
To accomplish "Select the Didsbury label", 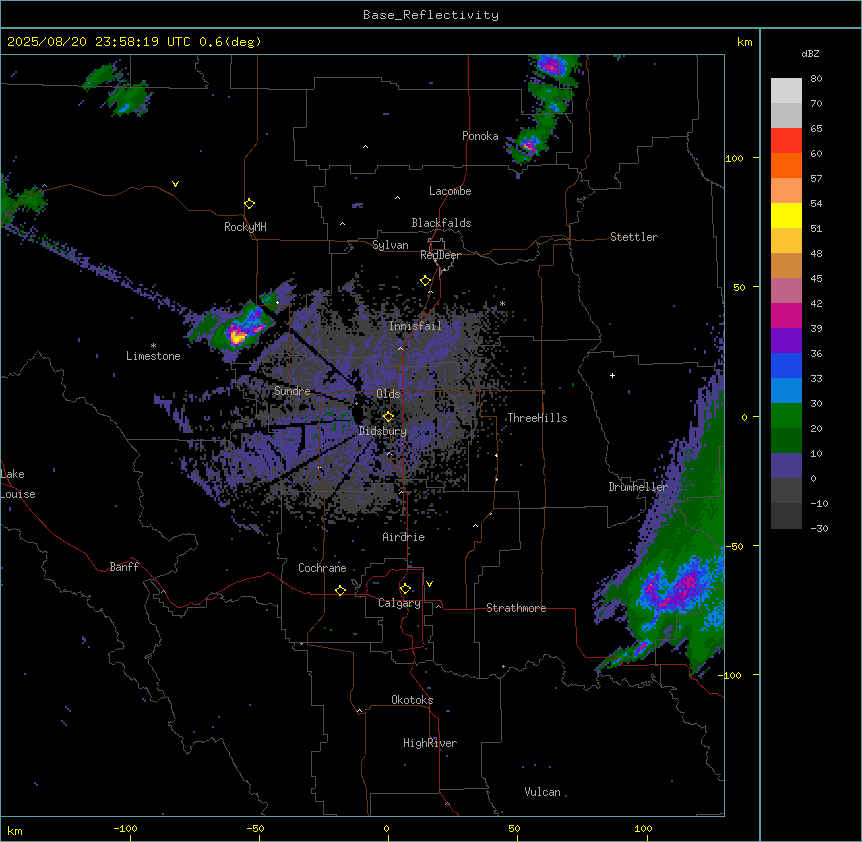I will pyautogui.click(x=383, y=431).
